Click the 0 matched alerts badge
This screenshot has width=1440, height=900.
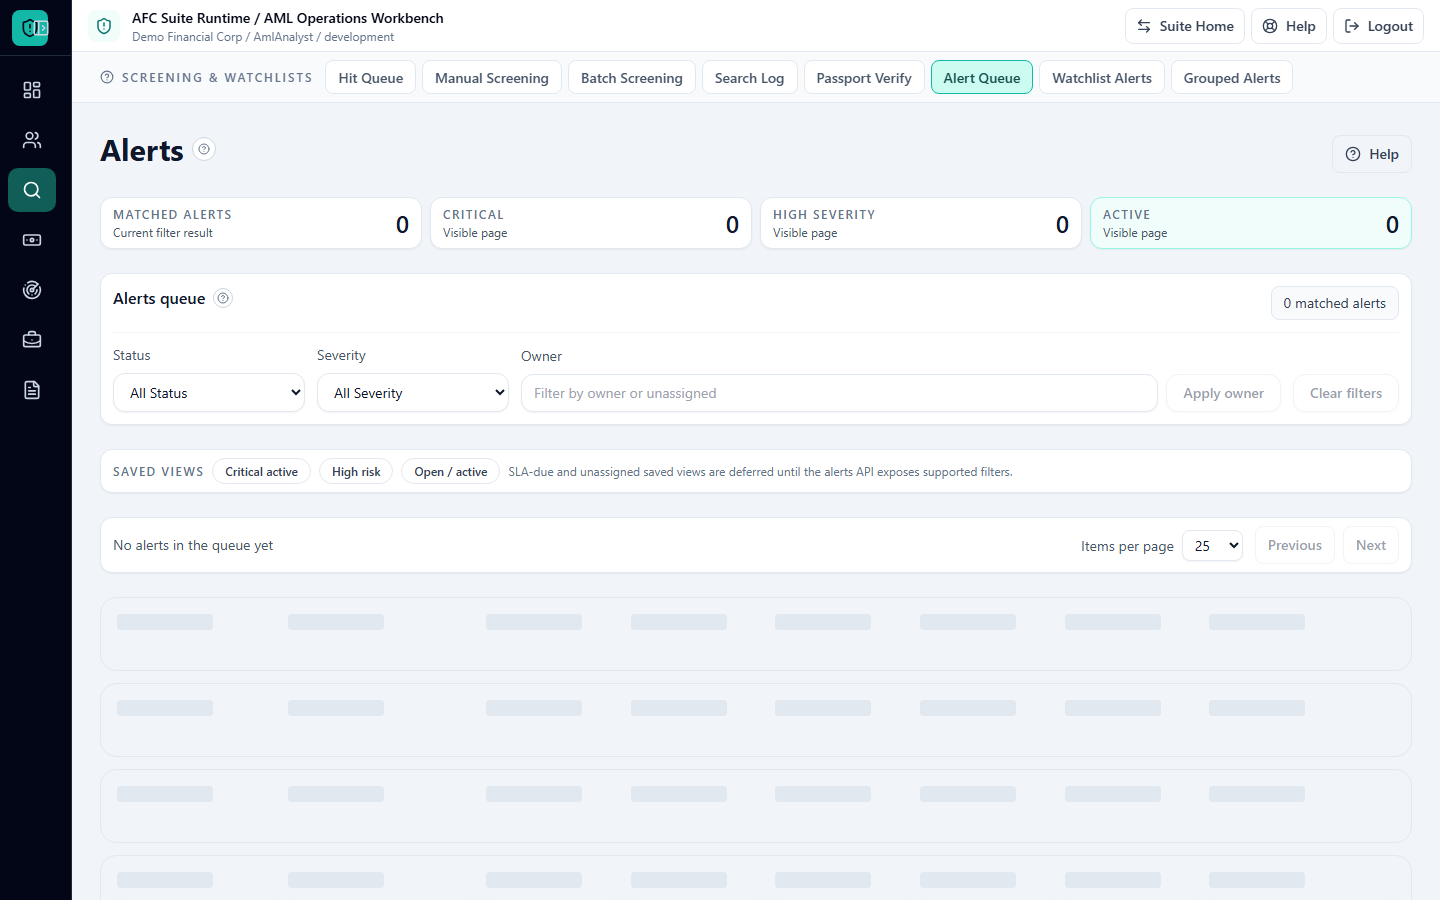(1335, 303)
